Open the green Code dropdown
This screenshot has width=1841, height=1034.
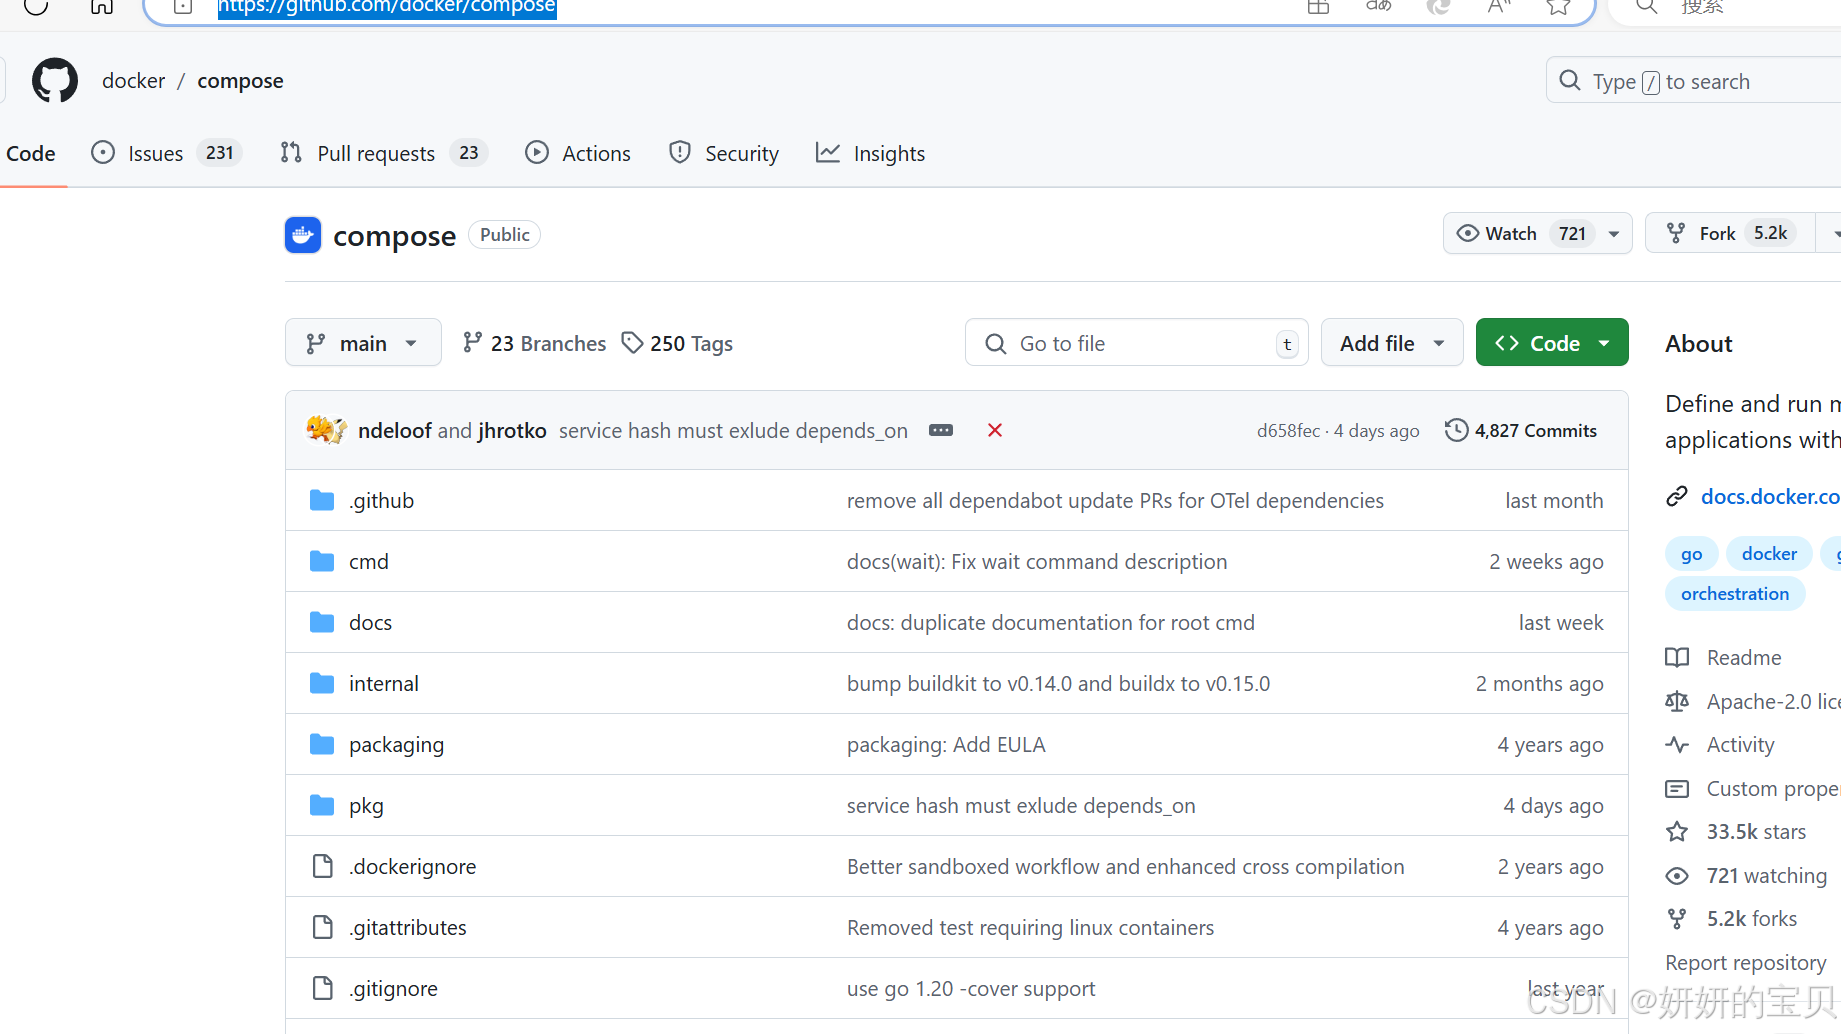[x=1552, y=343]
